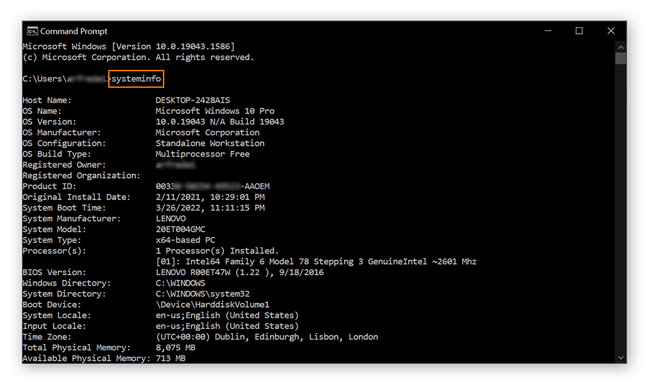
Task: Click the 'Original Install Date:' label
Action: click(77, 197)
